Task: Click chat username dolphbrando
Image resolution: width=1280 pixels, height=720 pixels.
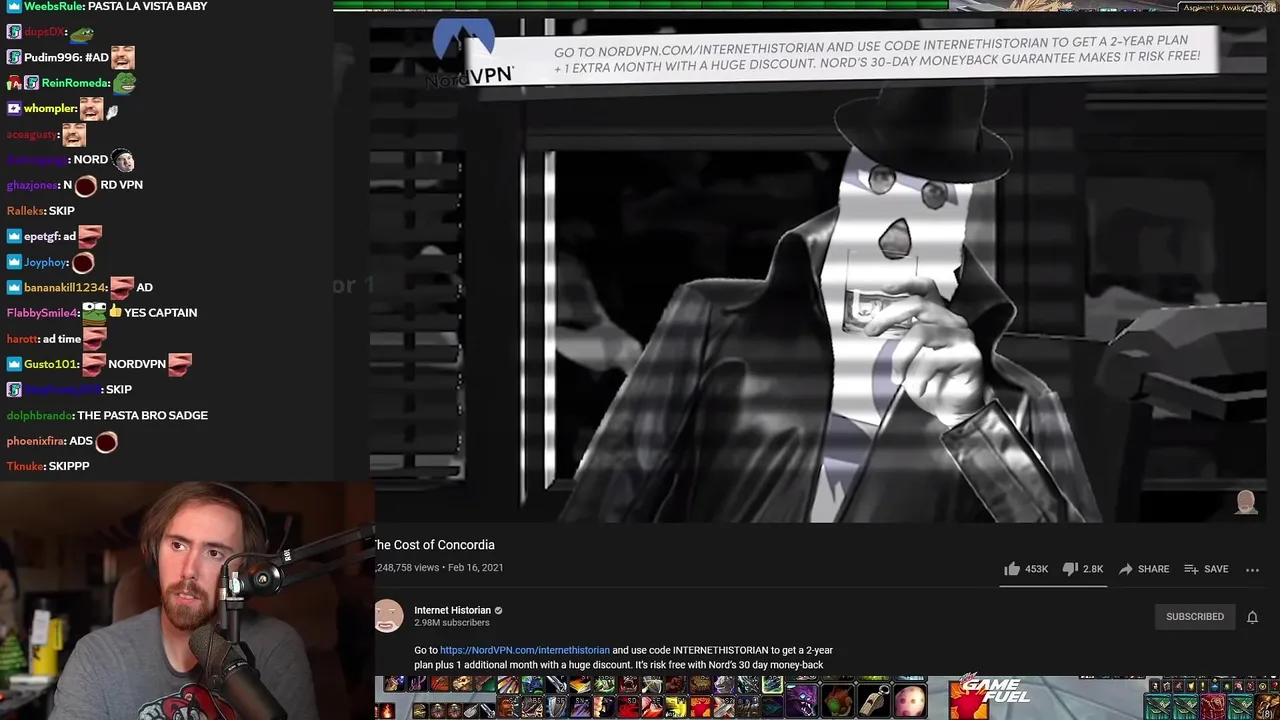Action: coord(39,415)
